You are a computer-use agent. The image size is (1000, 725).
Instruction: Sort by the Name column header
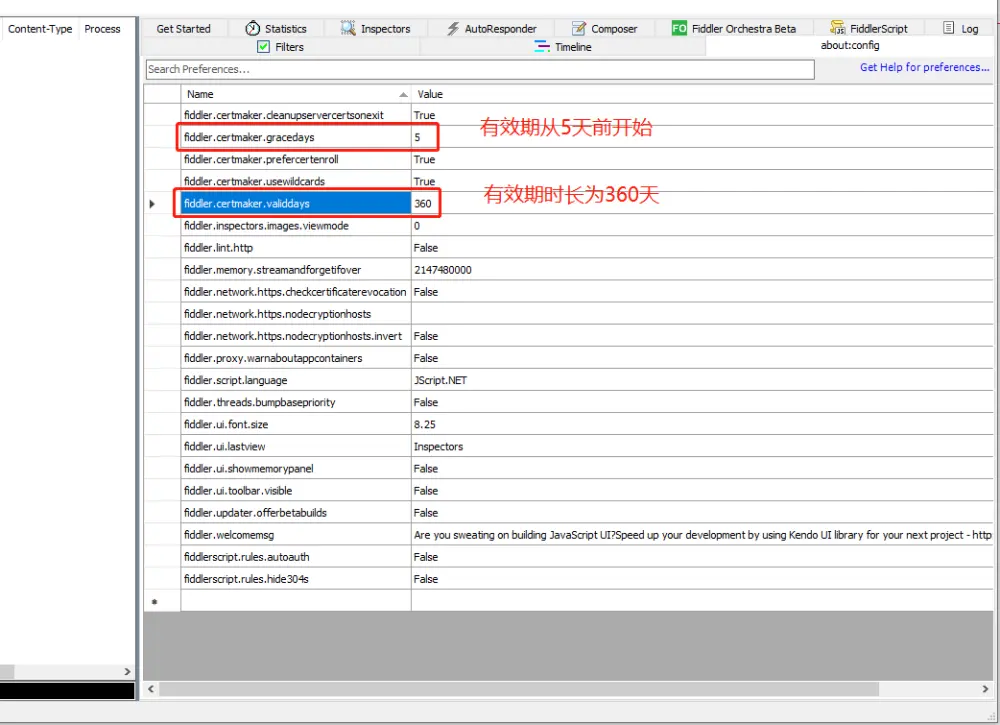[x=296, y=94]
